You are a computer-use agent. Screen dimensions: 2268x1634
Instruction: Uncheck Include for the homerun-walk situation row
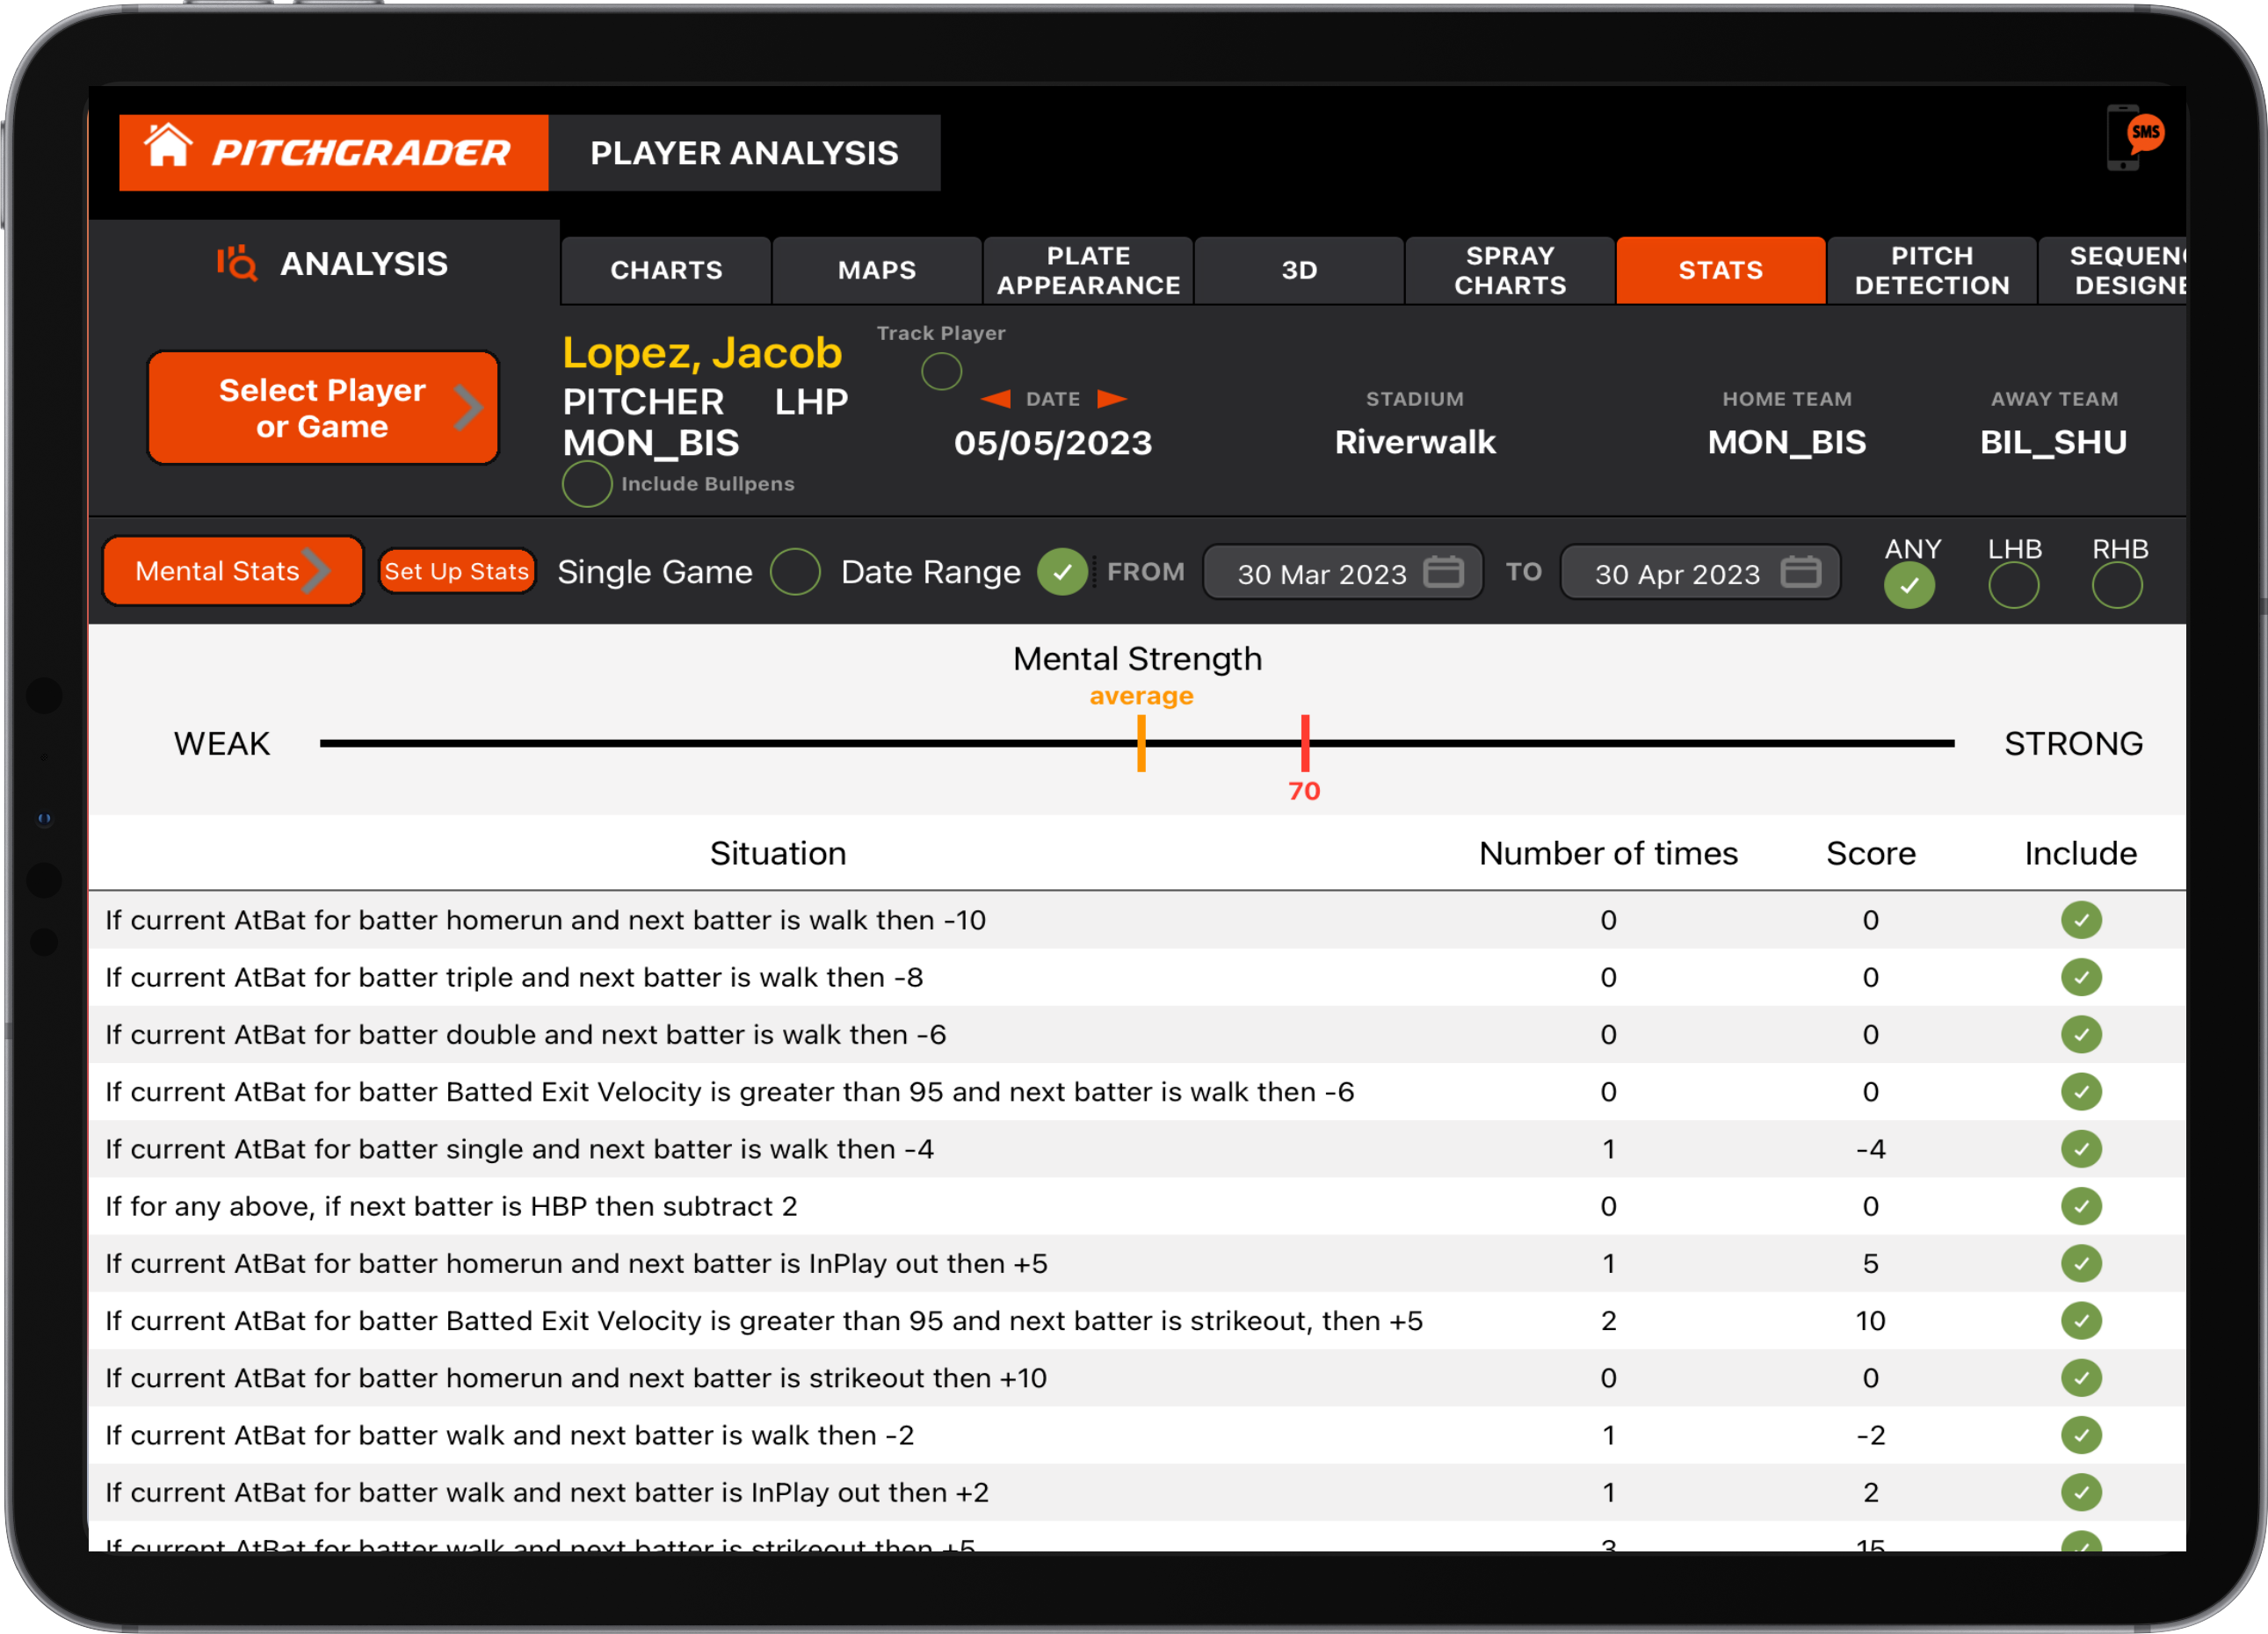tap(2081, 920)
